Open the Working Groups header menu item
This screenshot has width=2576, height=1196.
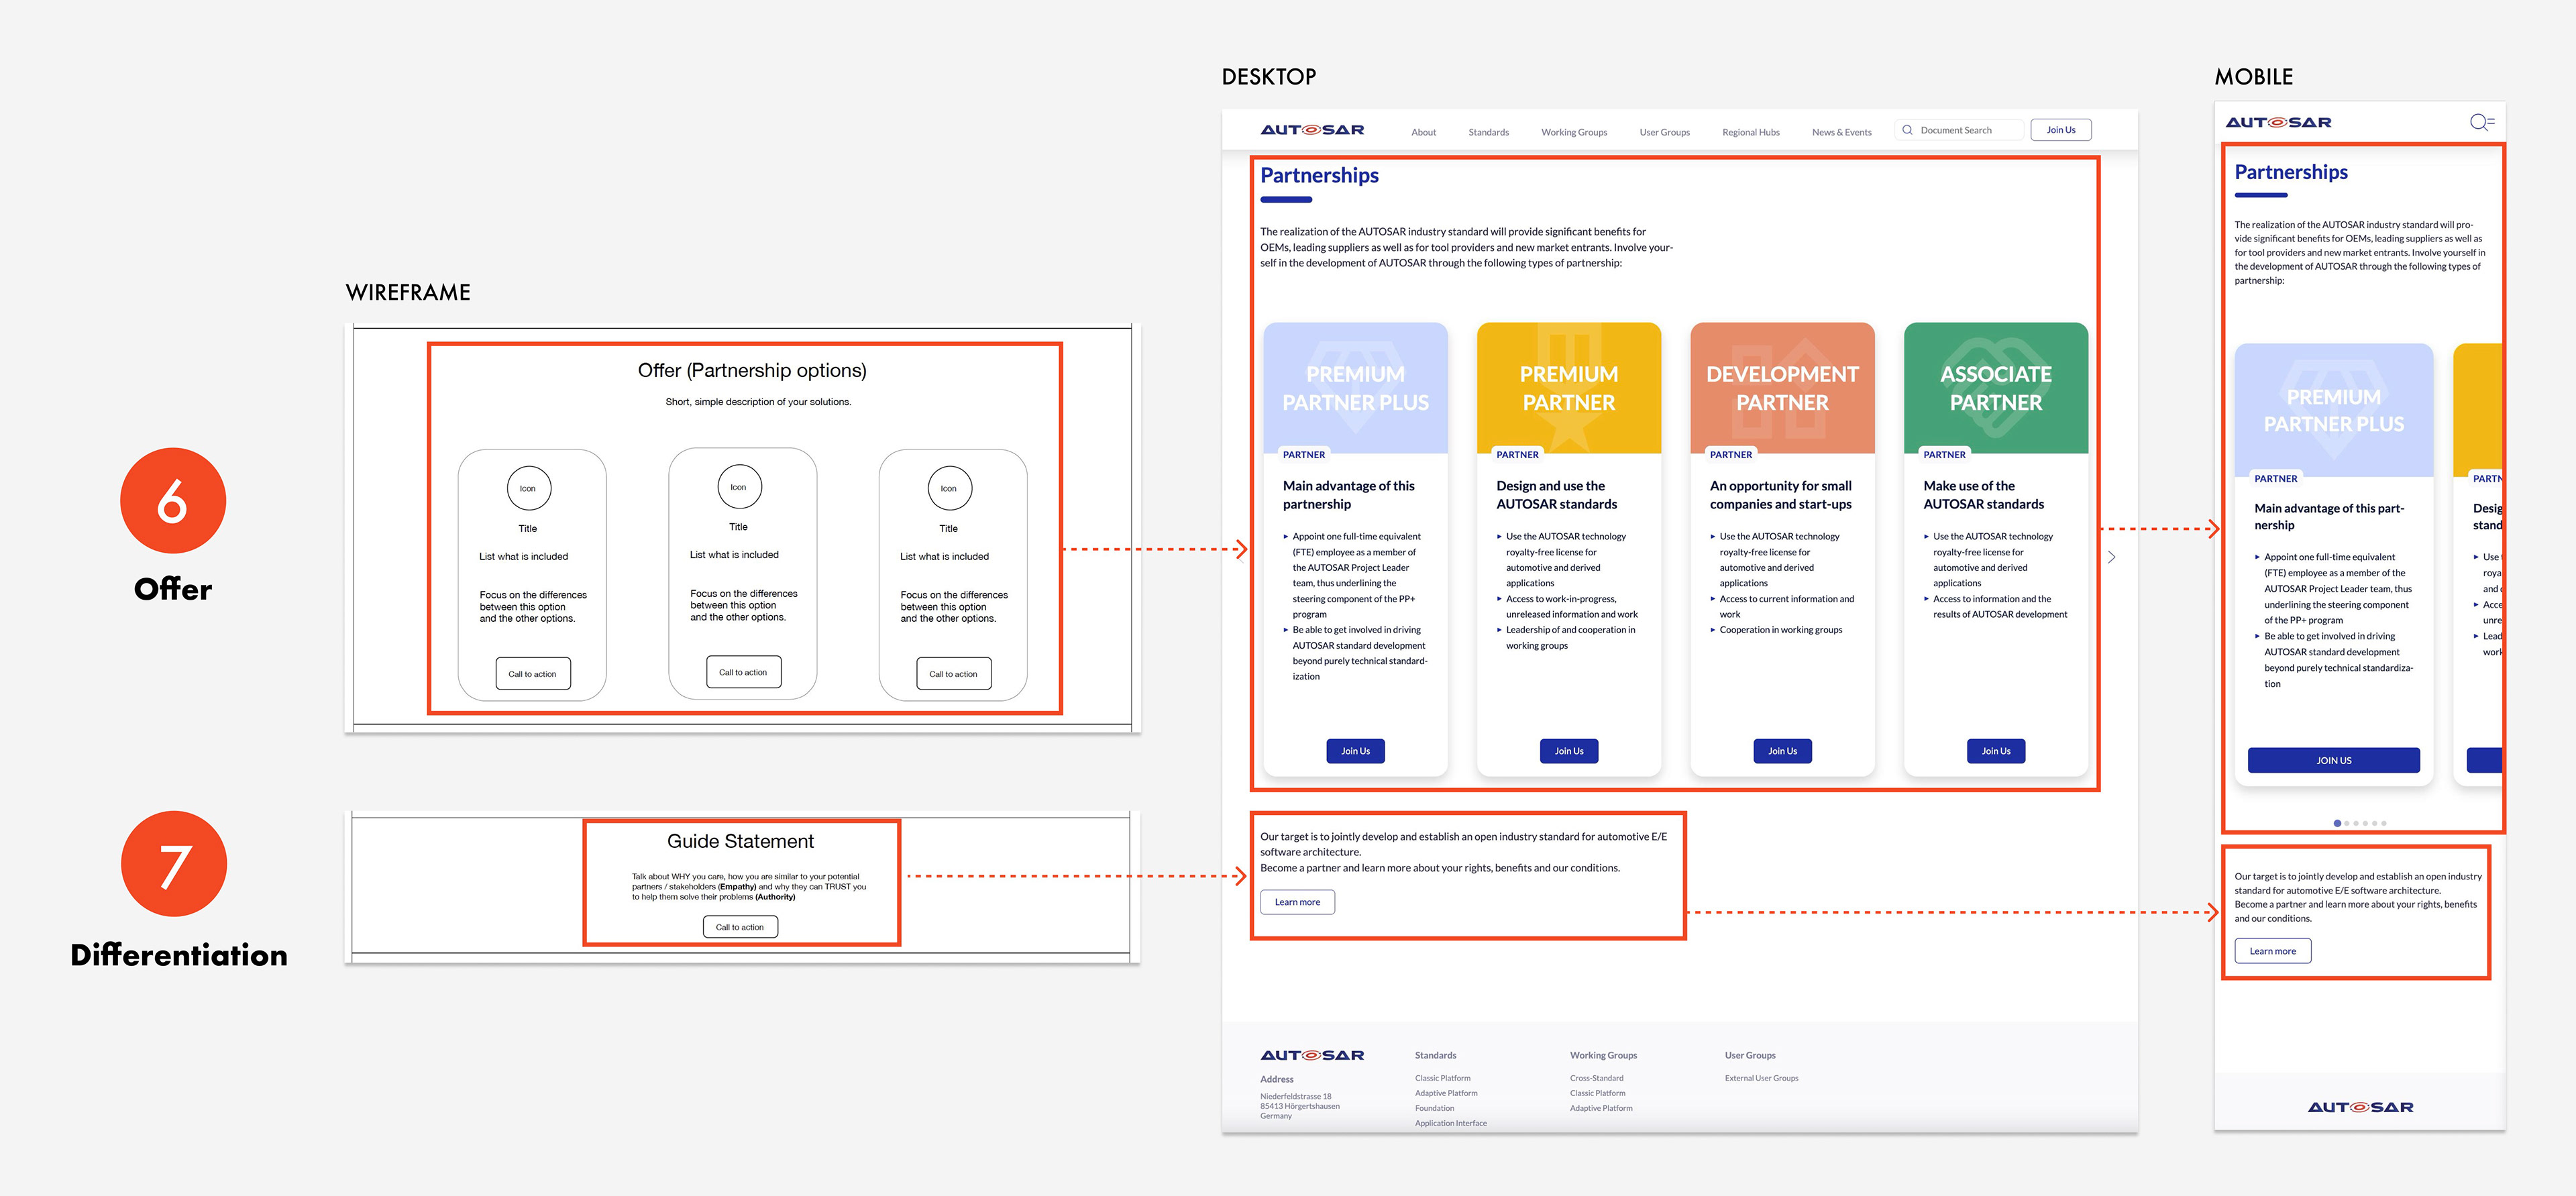pyautogui.click(x=1574, y=132)
